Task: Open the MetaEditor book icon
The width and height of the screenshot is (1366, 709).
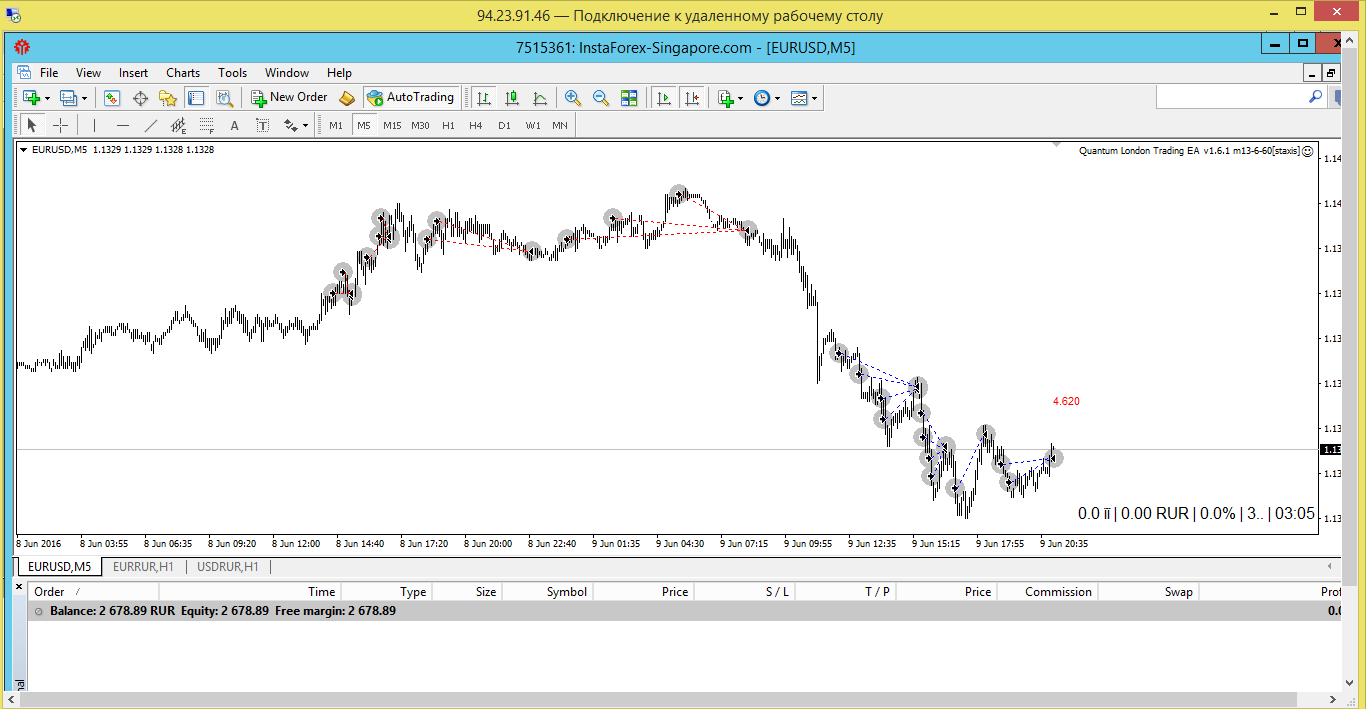Action: 347,97
